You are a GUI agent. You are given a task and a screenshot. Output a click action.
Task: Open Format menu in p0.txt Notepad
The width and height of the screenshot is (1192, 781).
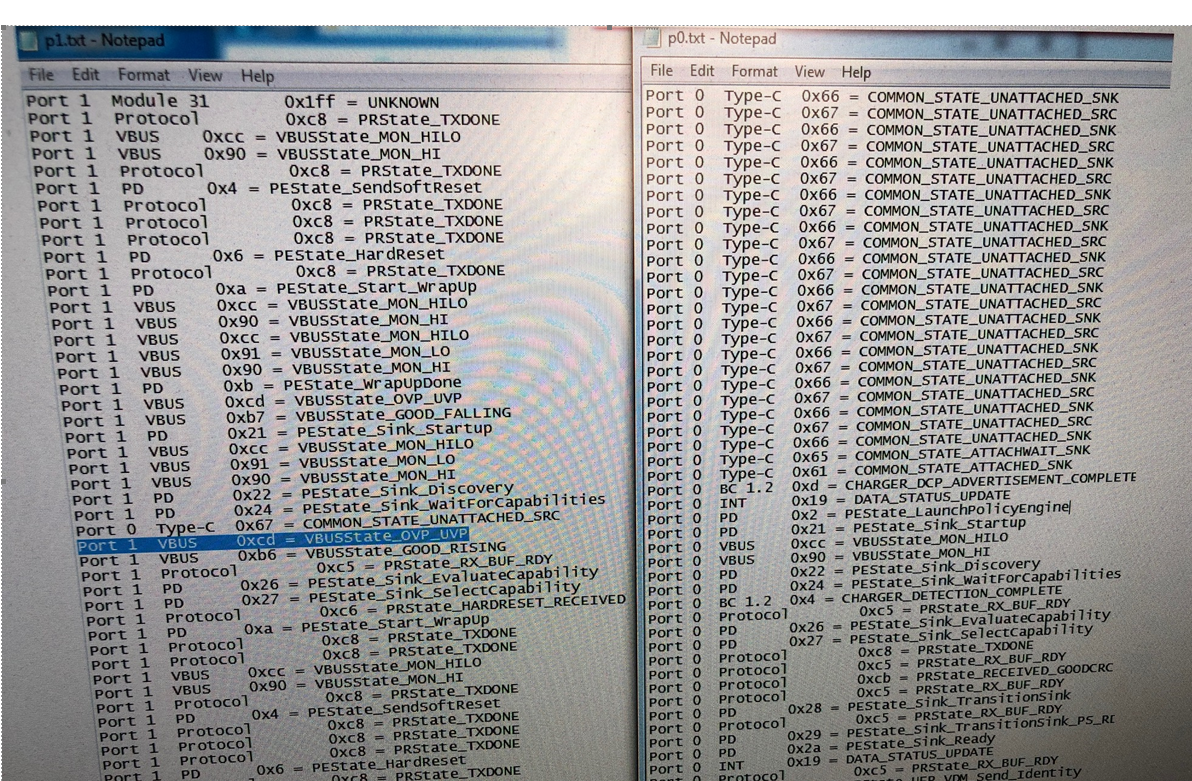pos(754,71)
